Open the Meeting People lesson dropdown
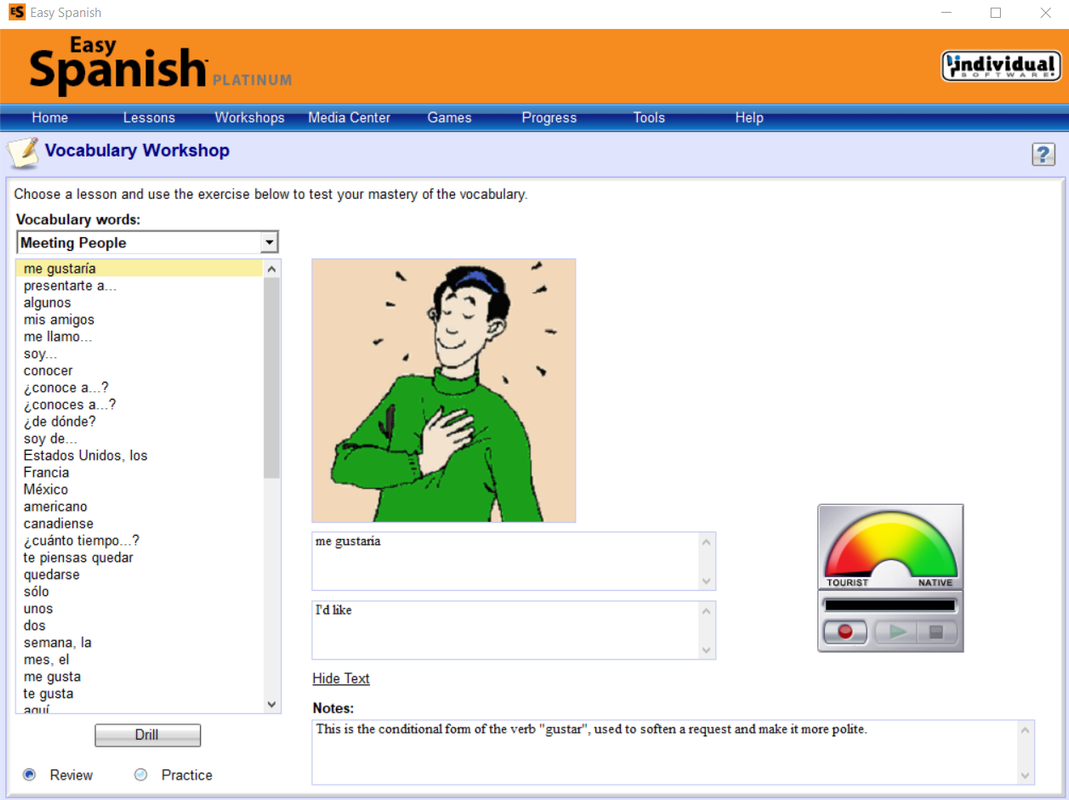1069x800 pixels. 269,242
